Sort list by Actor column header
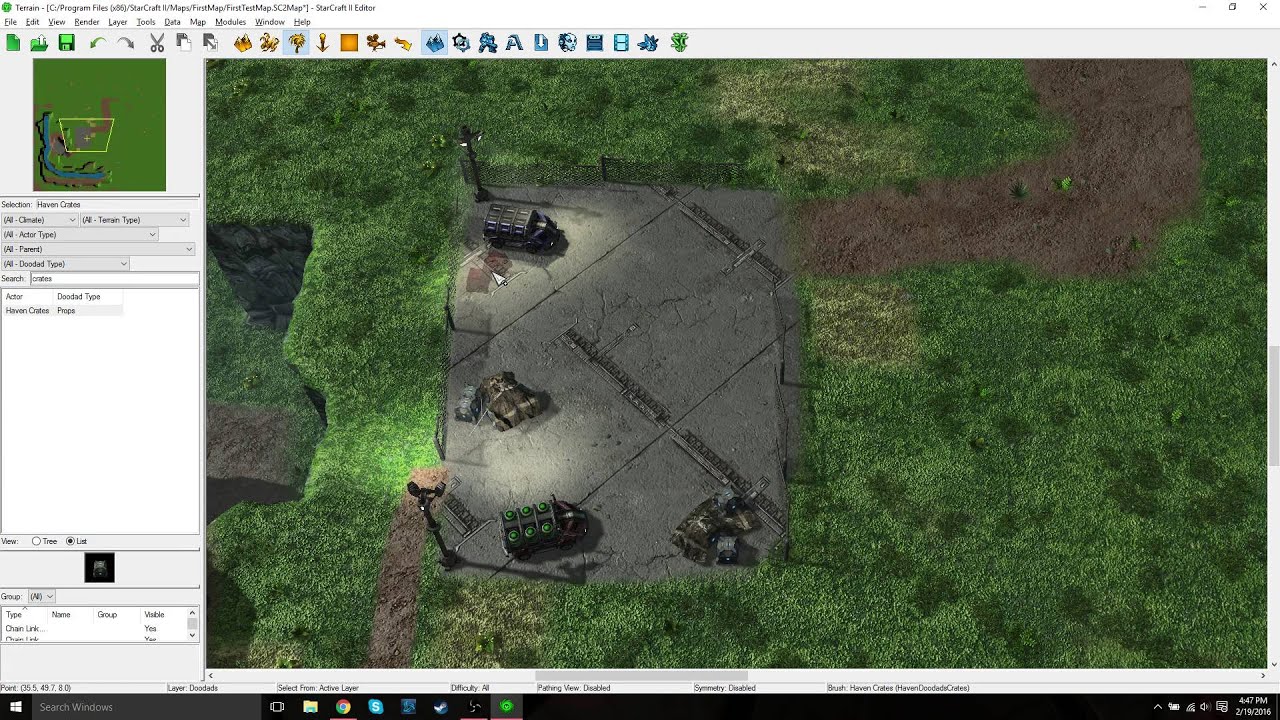This screenshot has width=1280, height=720. tap(28, 297)
